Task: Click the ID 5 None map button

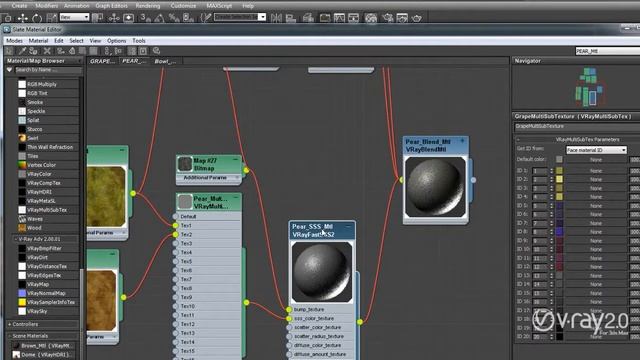Action: (596, 206)
